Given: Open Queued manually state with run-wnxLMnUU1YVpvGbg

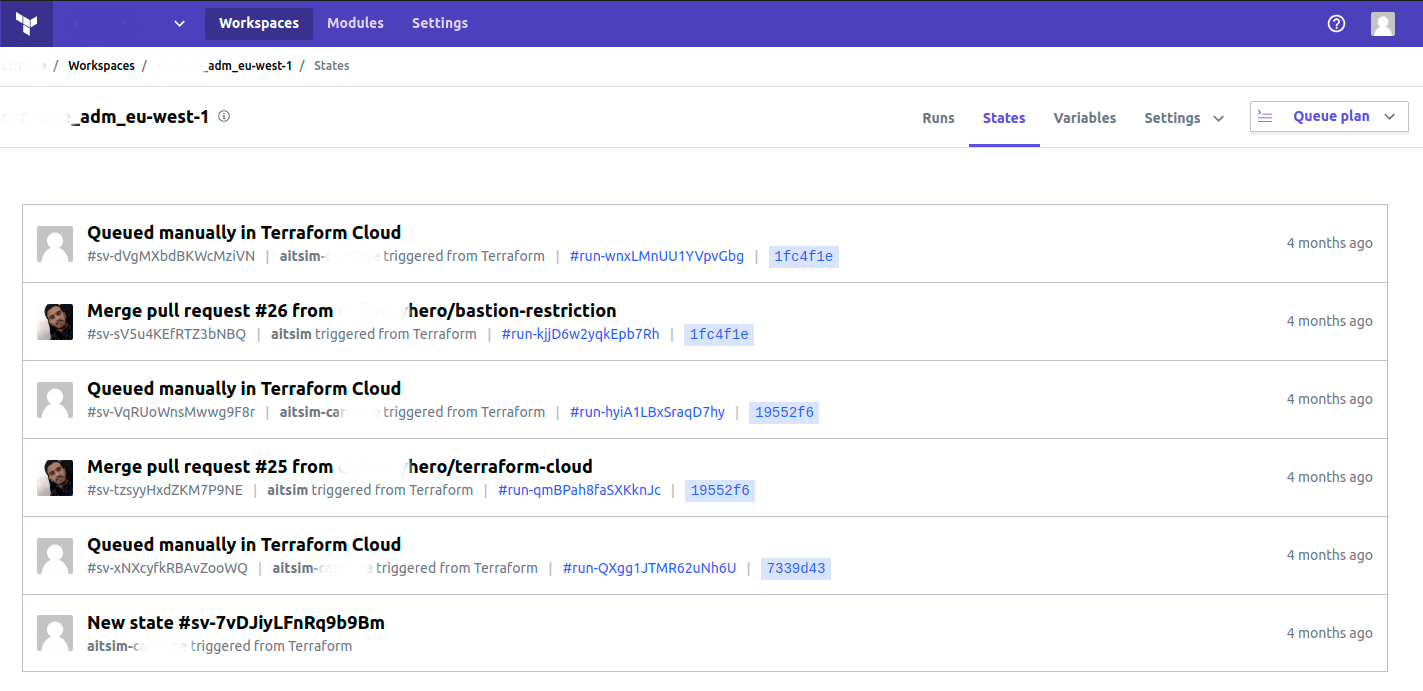Looking at the screenshot, I should tap(244, 233).
